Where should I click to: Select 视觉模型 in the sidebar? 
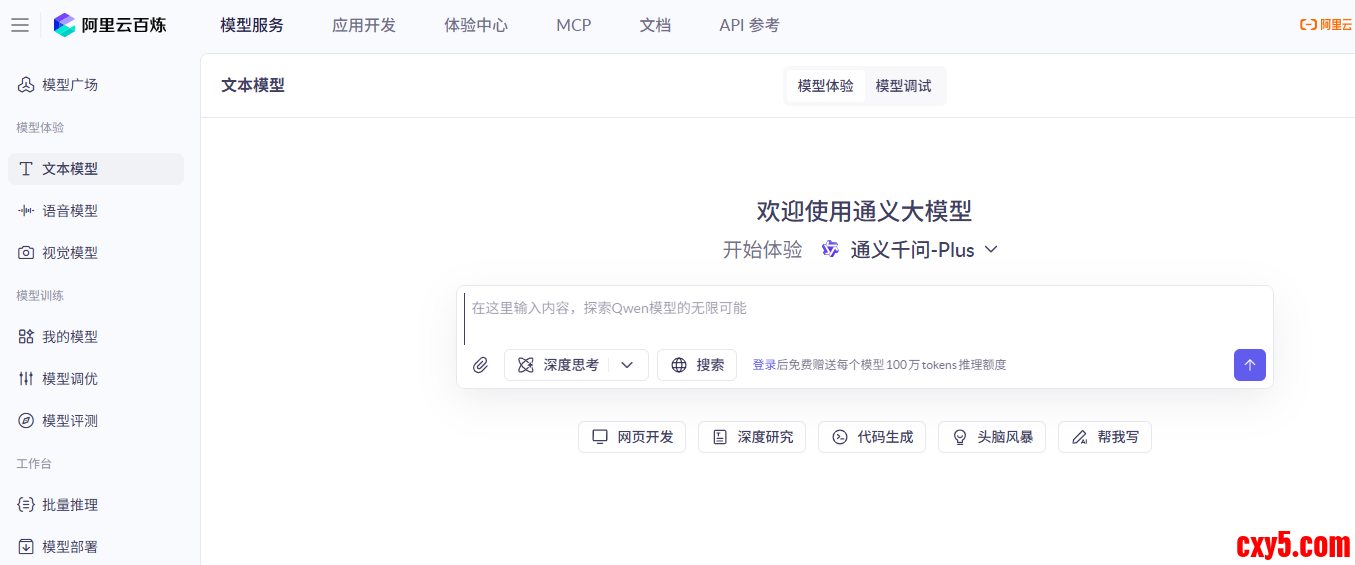96,253
